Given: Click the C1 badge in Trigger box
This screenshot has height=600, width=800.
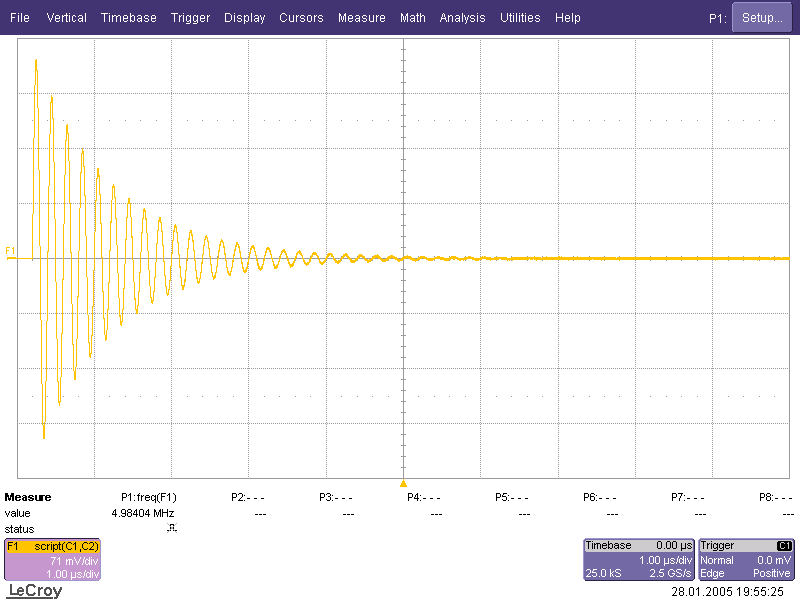Looking at the screenshot, I should pos(785,546).
